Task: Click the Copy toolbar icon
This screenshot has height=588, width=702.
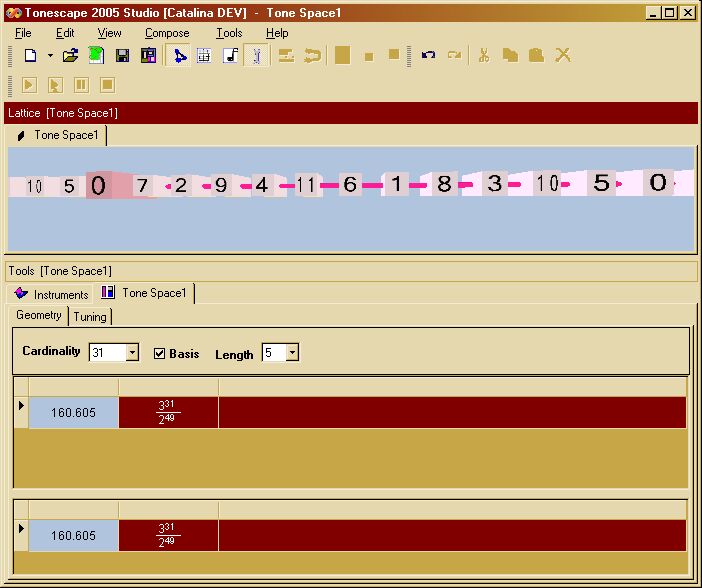Action: tap(510, 56)
